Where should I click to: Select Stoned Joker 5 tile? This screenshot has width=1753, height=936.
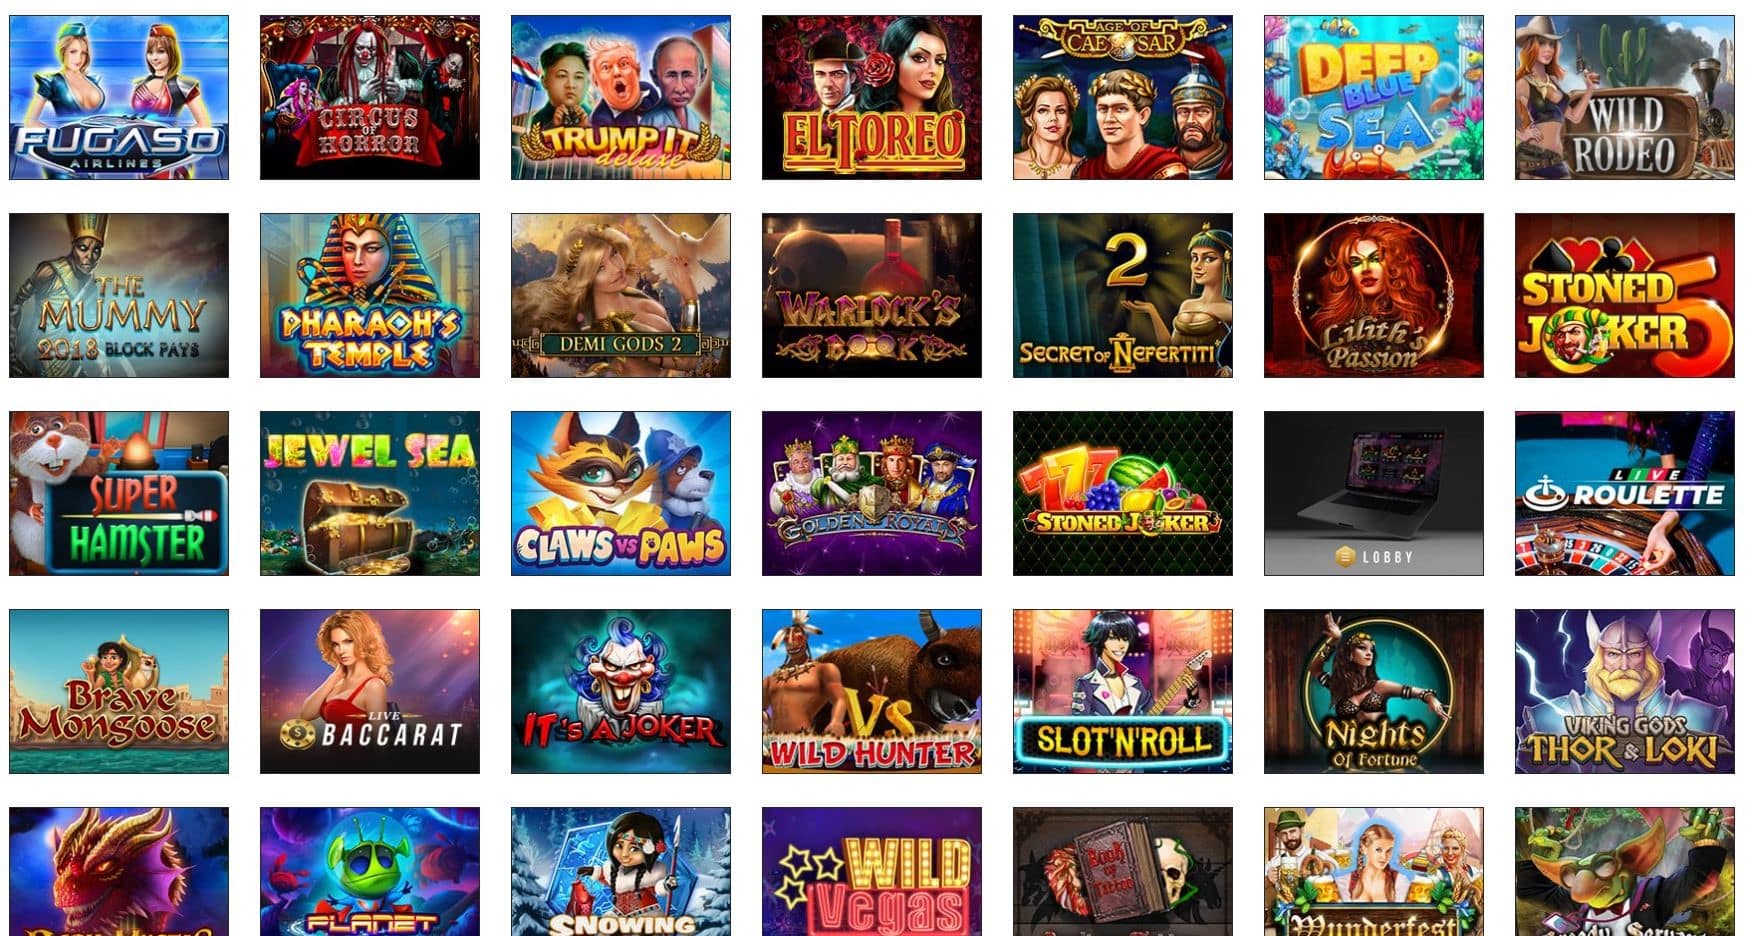[x=1625, y=295]
